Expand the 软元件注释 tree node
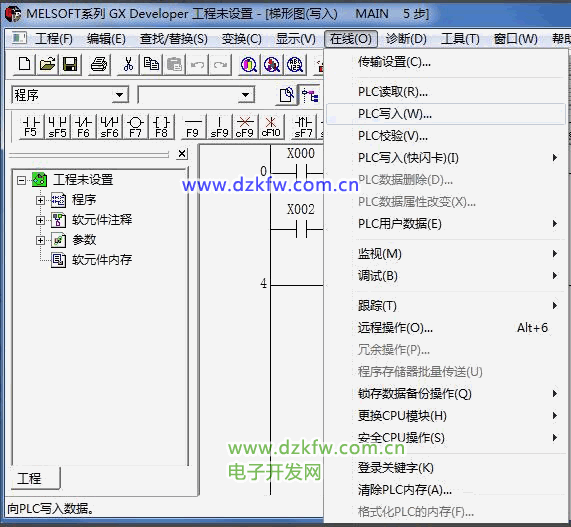571x527 pixels. click(x=40, y=220)
